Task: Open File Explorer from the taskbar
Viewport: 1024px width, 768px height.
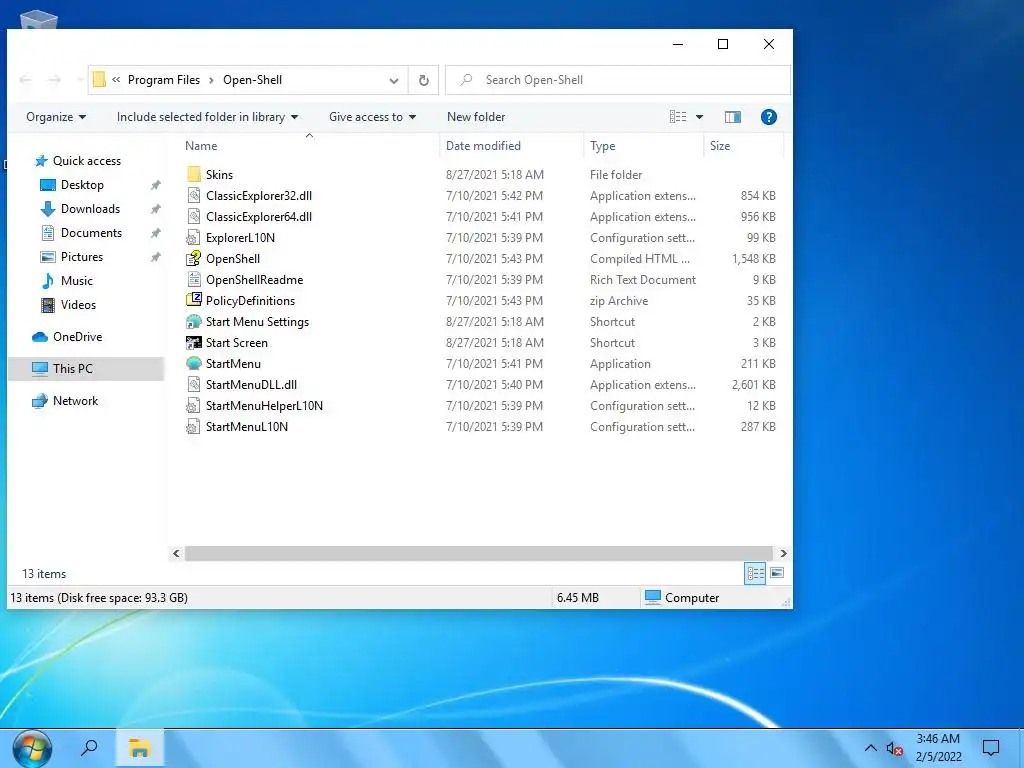Action: click(139, 748)
